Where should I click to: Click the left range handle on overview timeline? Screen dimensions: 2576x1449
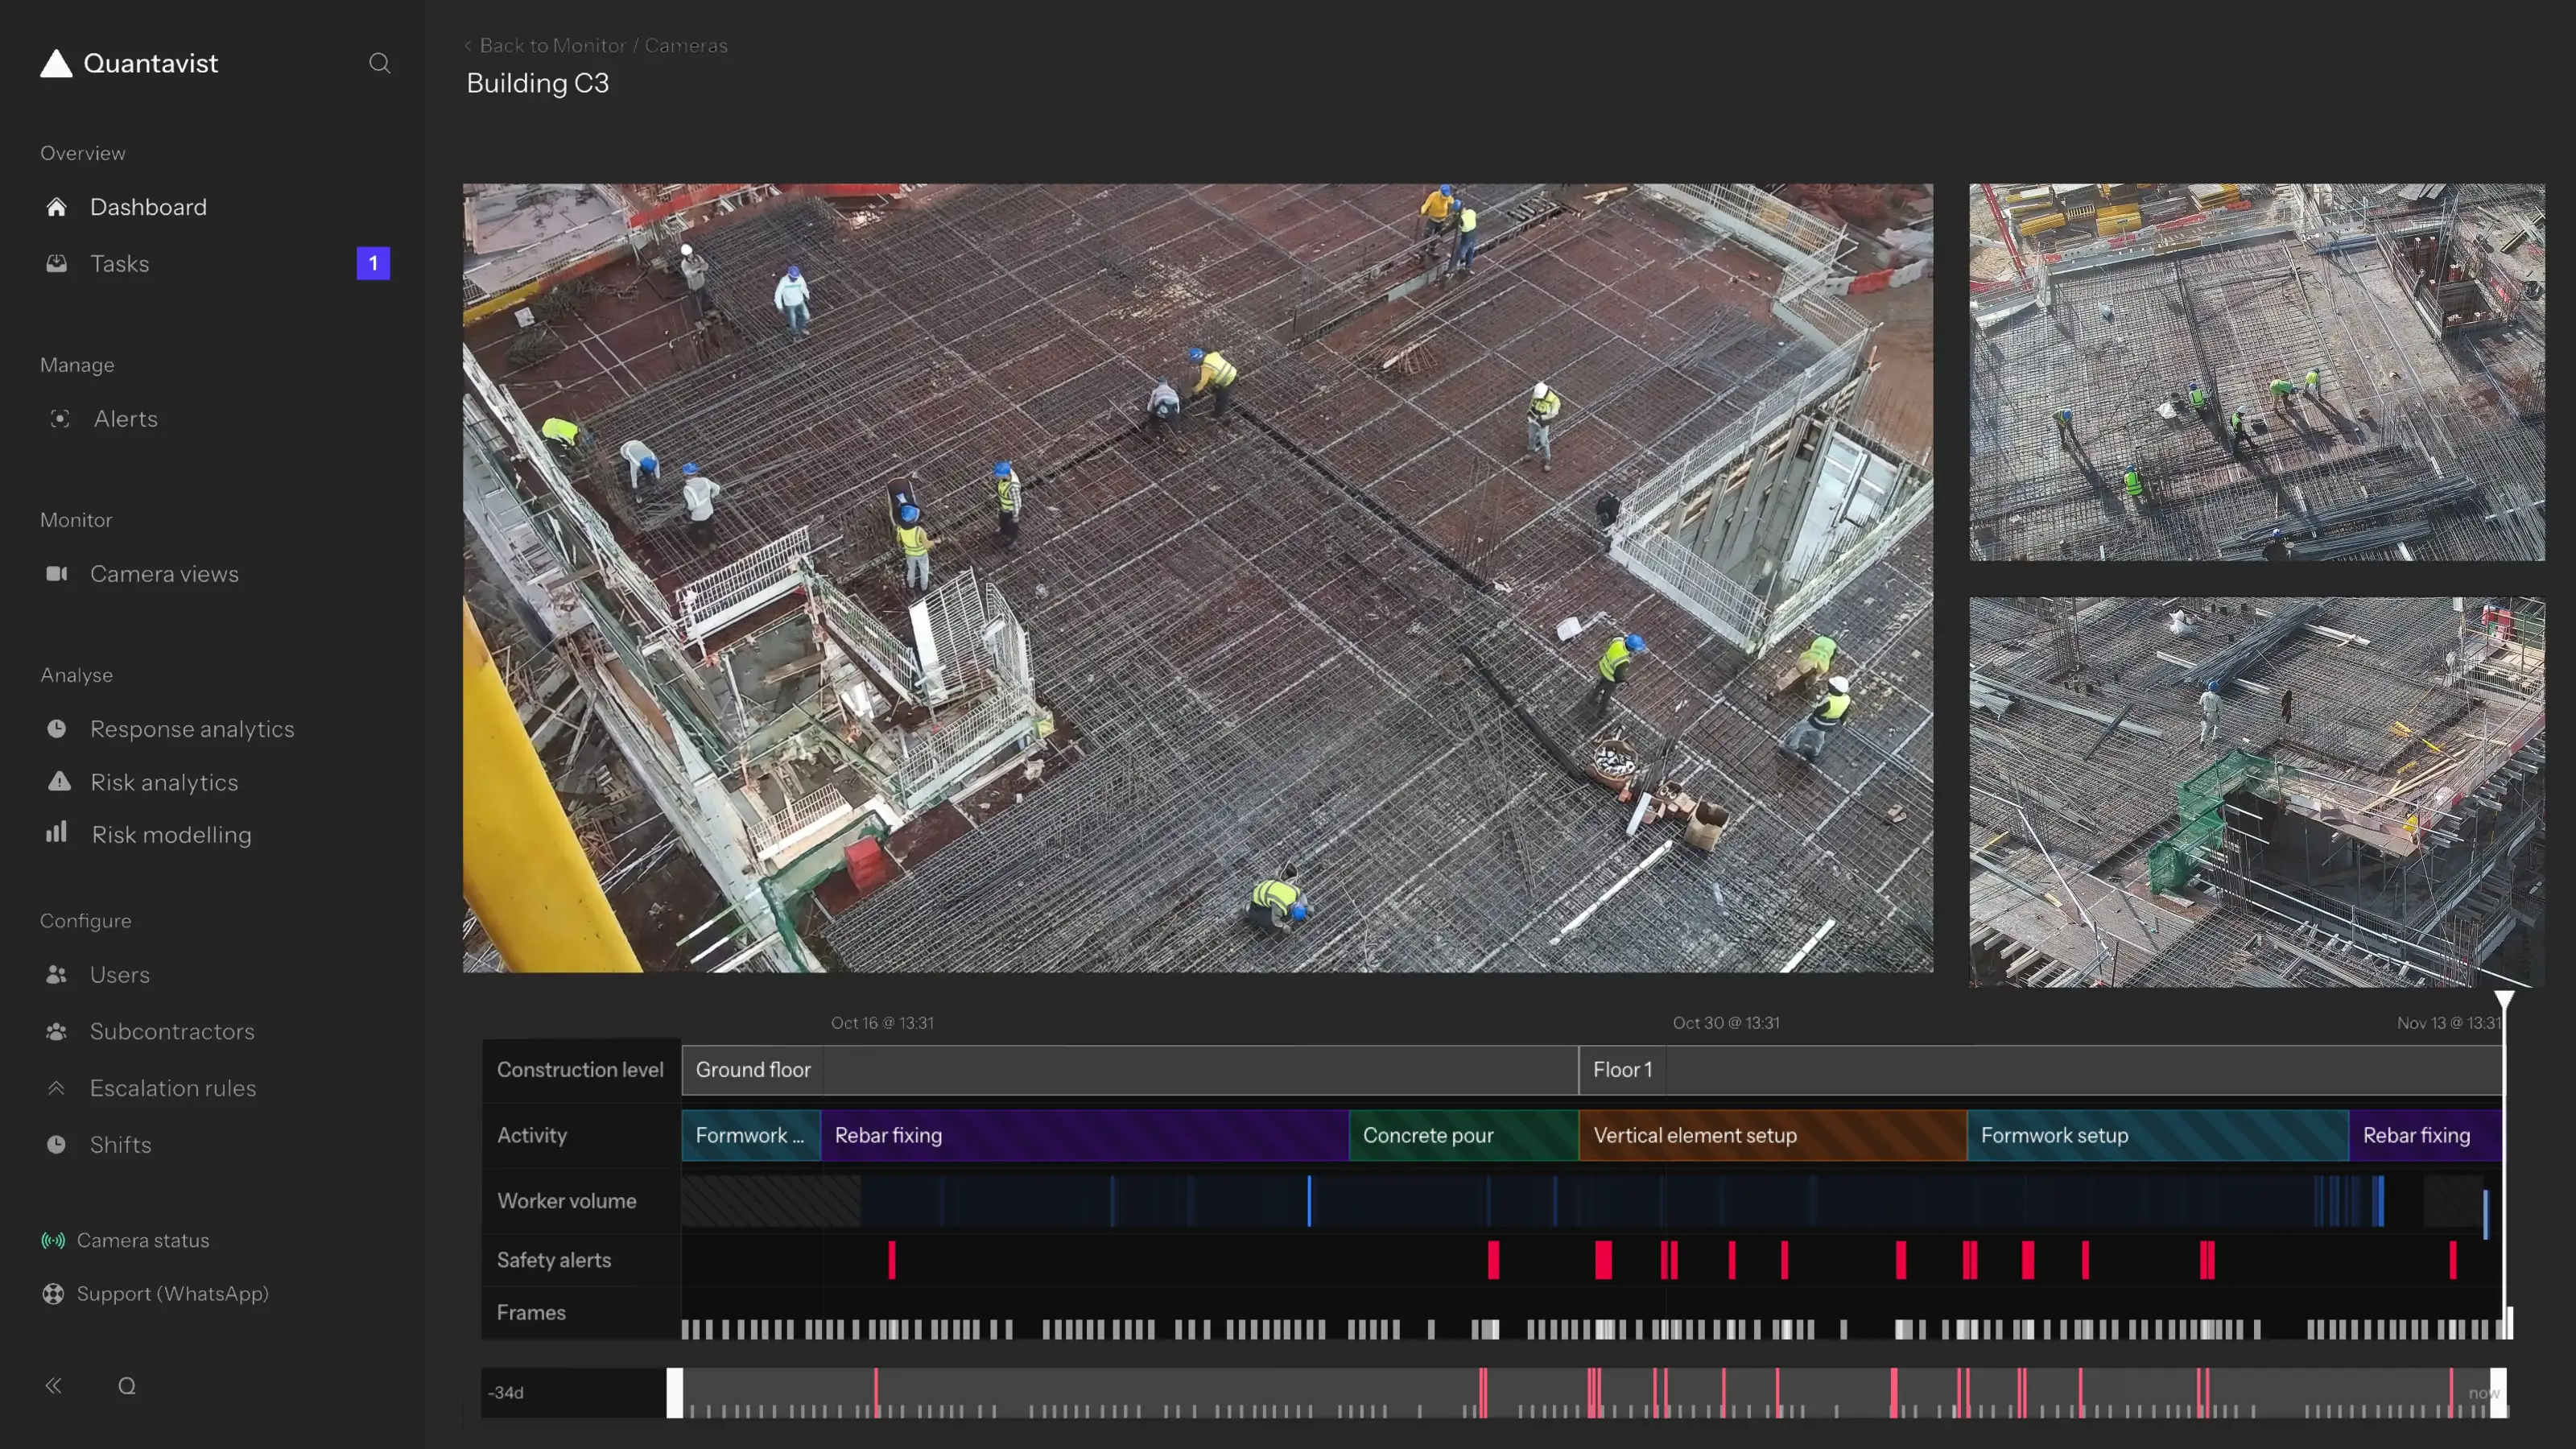pos(675,1392)
